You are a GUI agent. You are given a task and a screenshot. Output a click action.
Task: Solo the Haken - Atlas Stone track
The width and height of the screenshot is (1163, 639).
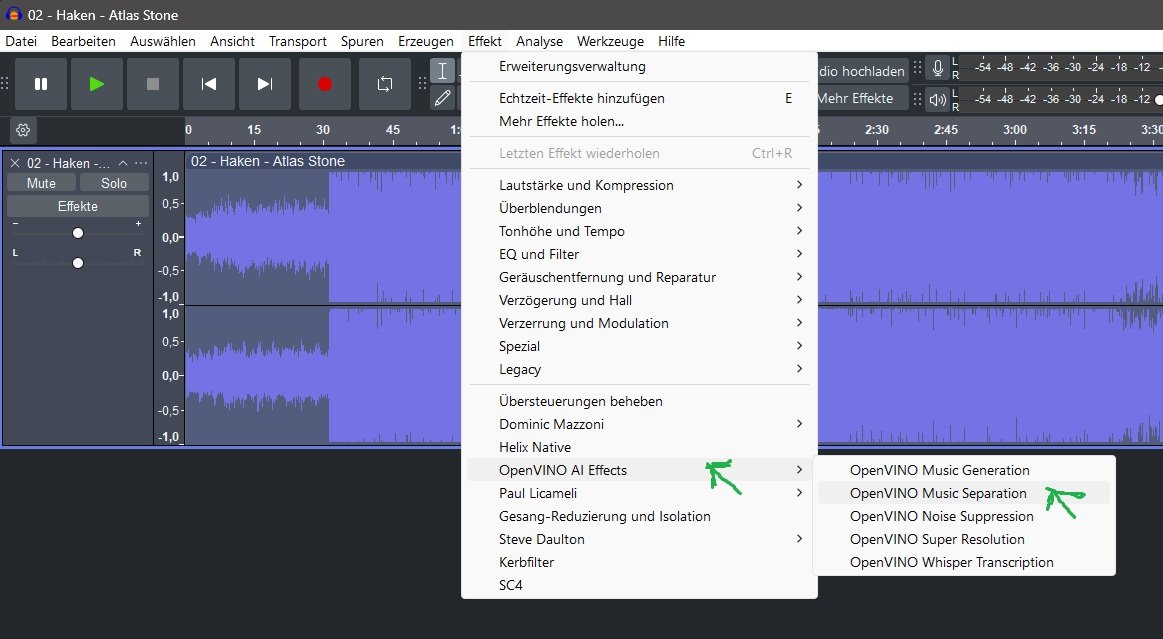(x=114, y=183)
